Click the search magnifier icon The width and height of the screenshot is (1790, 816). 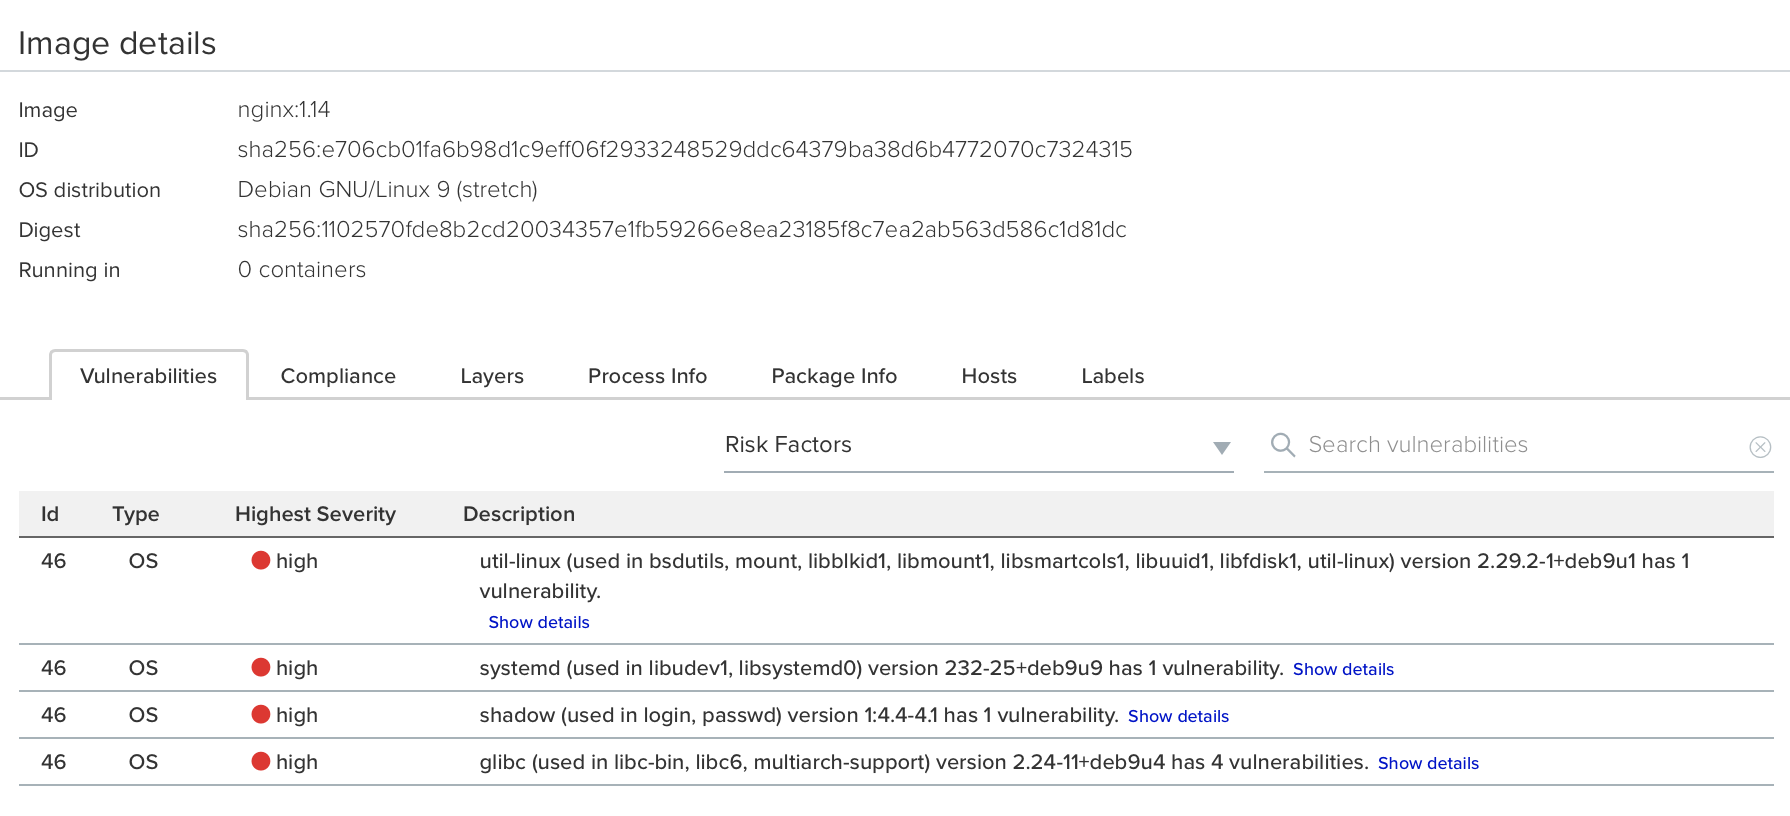click(1282, 445)
